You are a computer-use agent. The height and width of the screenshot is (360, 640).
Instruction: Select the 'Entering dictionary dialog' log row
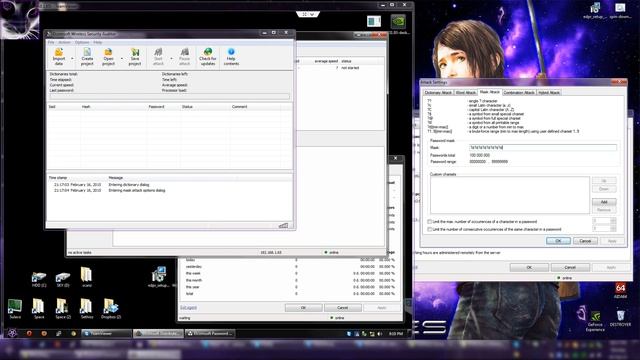169,185
